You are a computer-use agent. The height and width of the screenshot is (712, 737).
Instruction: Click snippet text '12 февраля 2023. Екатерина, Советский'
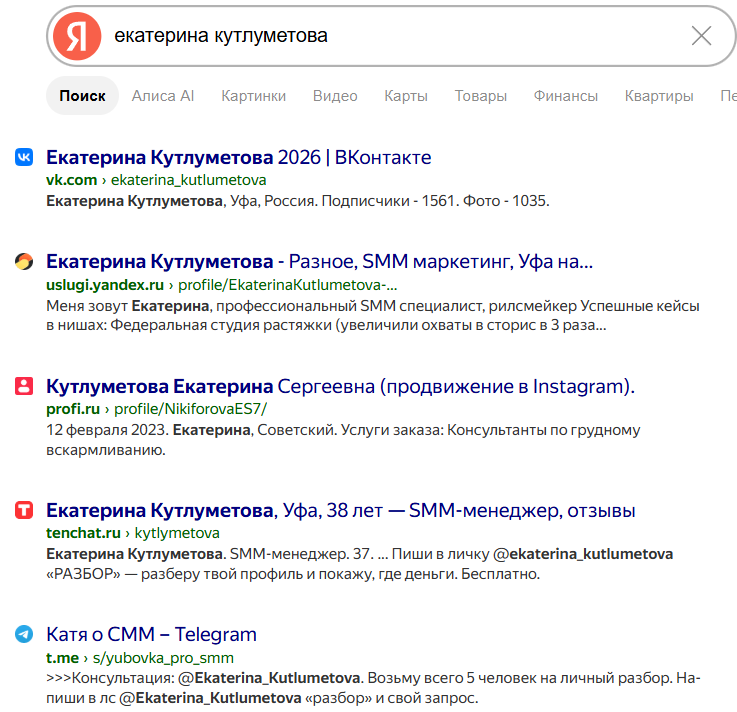click(192, 430)
